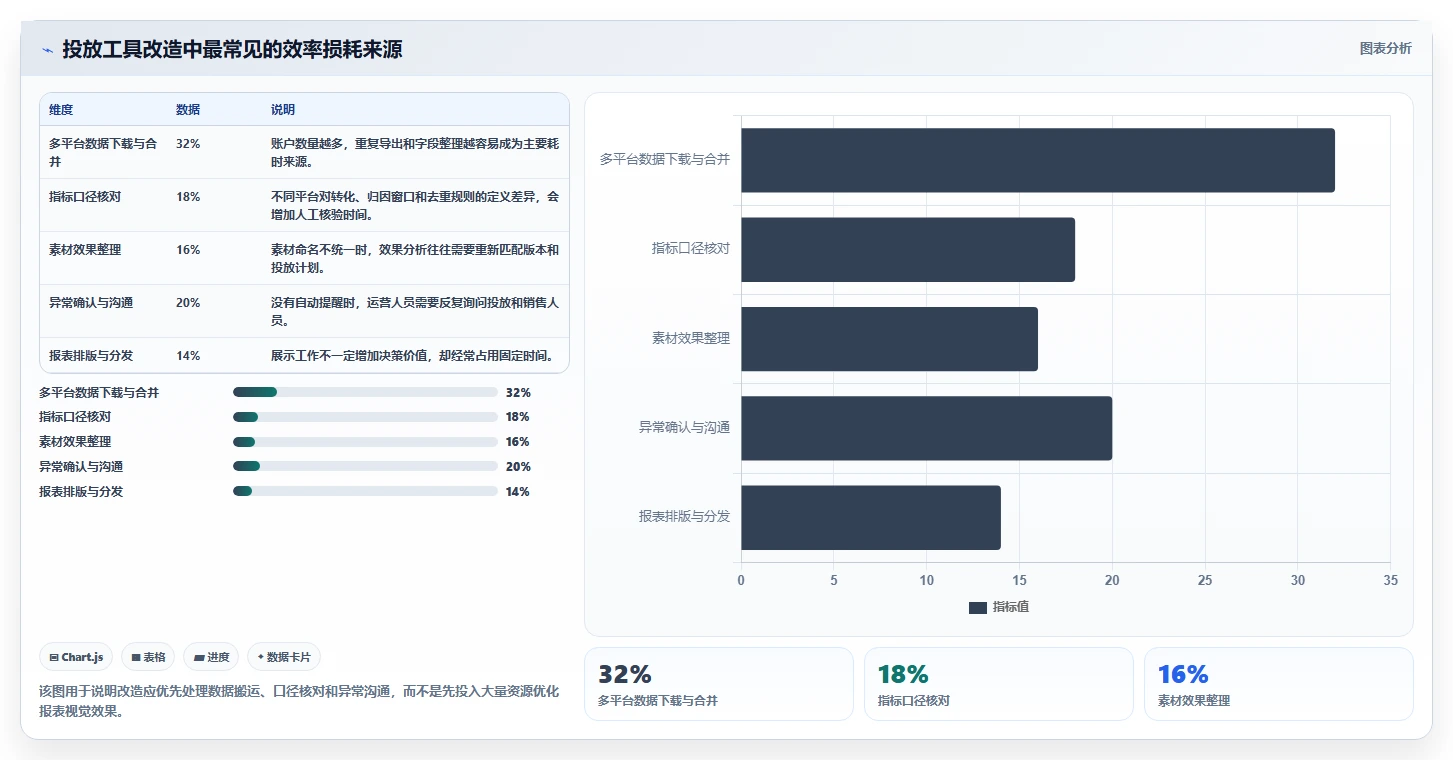Click the Chart.js tag
The image size is (1453, 760).
[x=77, y=657]
